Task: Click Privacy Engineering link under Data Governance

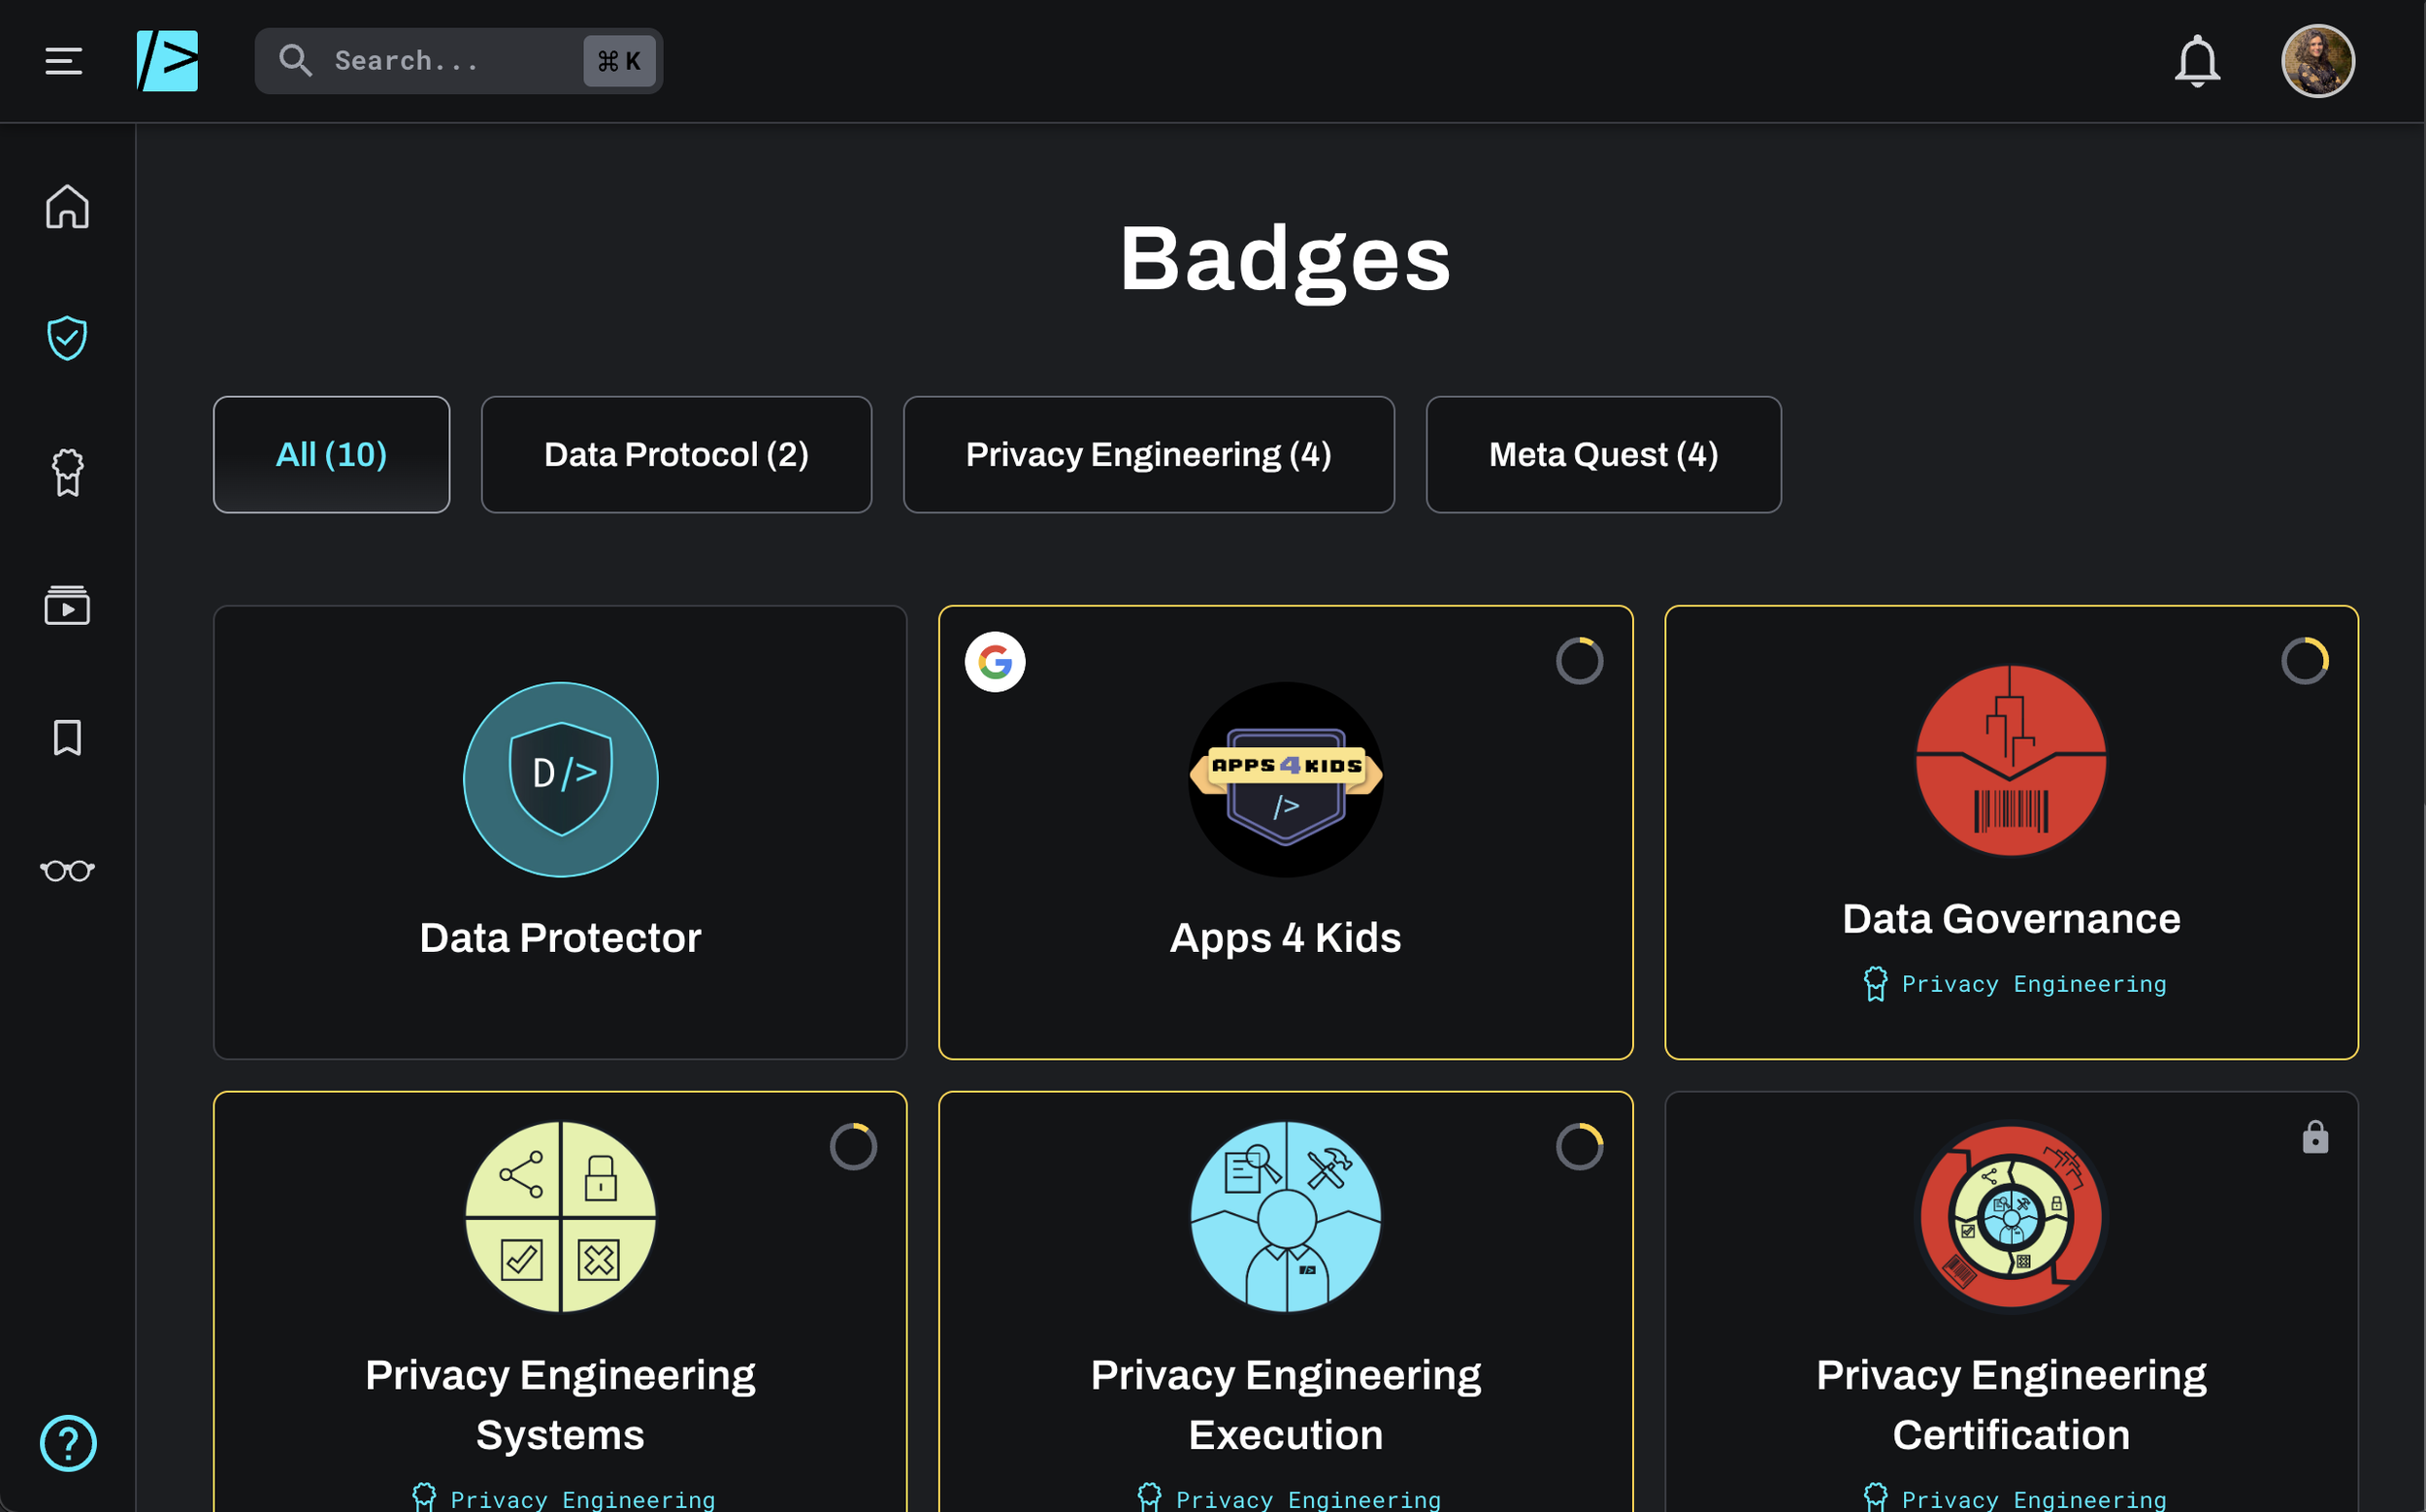Action: point(2033,984)
